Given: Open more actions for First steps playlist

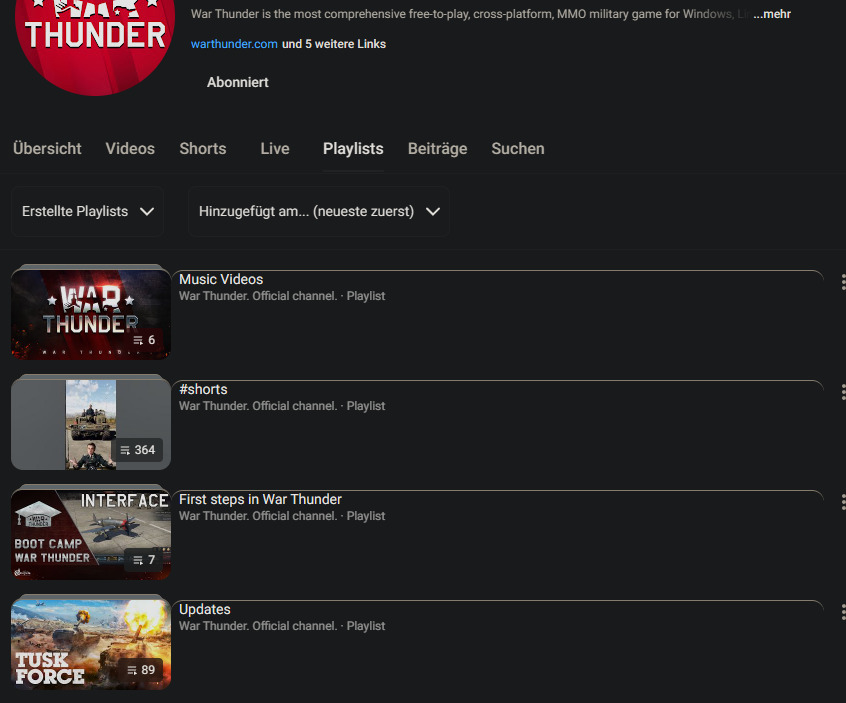Looking at the screenshot, I should [842, 502].
